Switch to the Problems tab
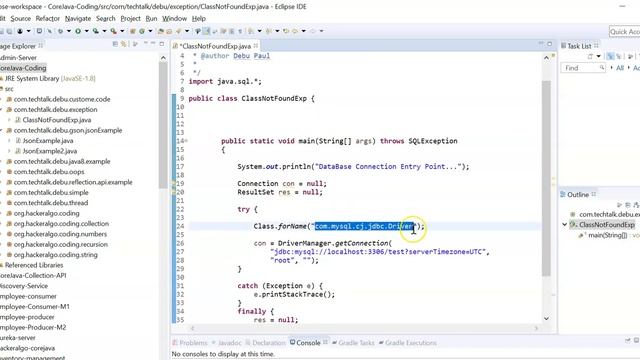Viewport: 640px width, 360px height. coord(190,343)
